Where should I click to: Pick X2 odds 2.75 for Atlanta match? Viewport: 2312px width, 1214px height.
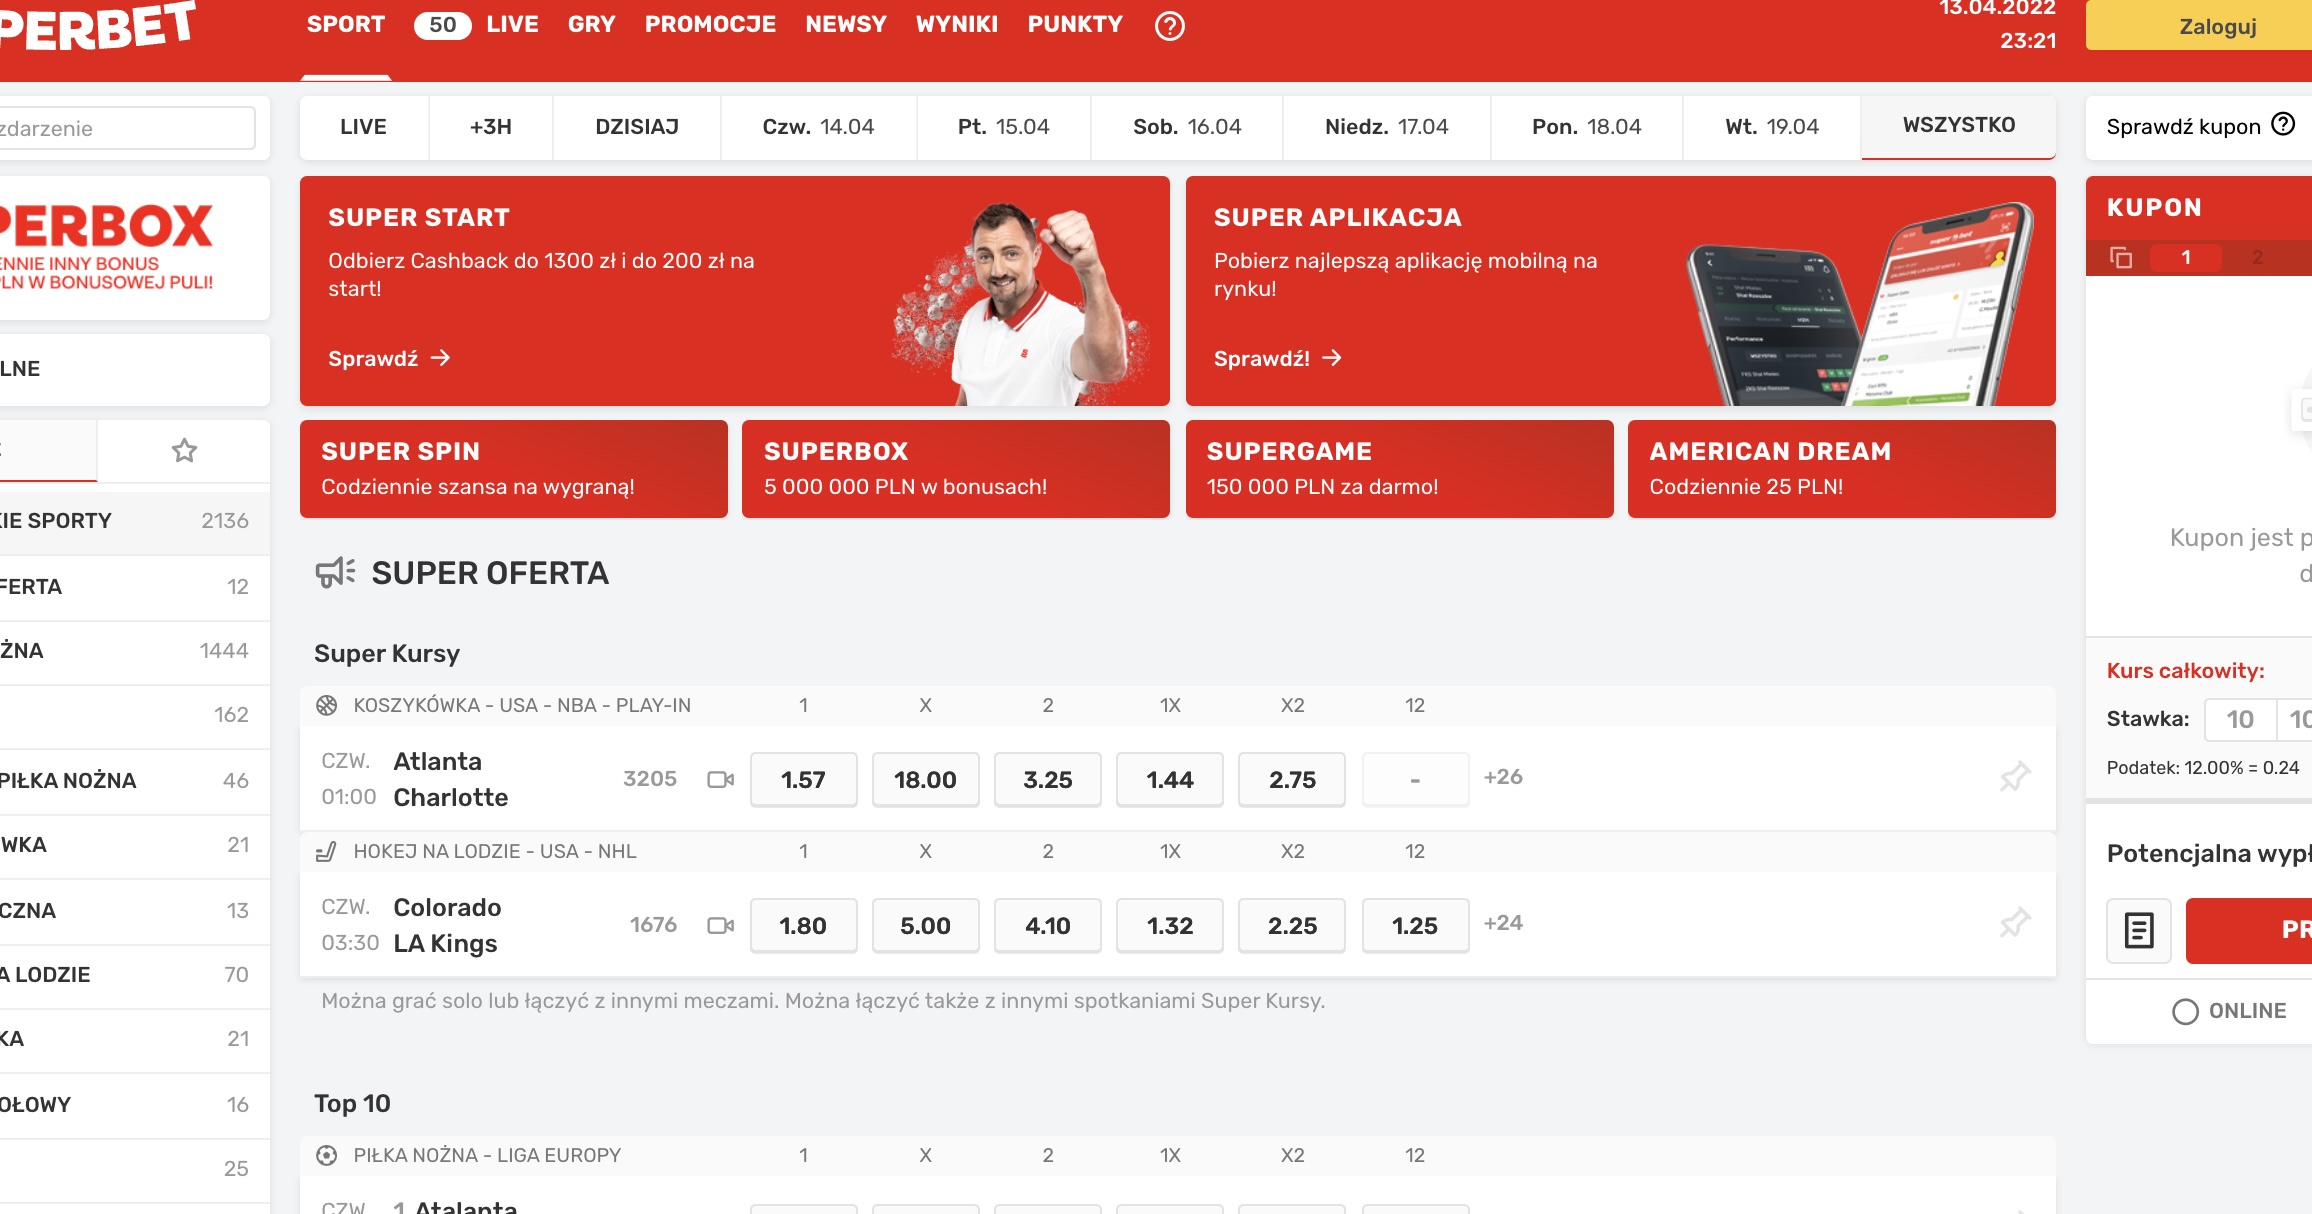[1292, 779]
